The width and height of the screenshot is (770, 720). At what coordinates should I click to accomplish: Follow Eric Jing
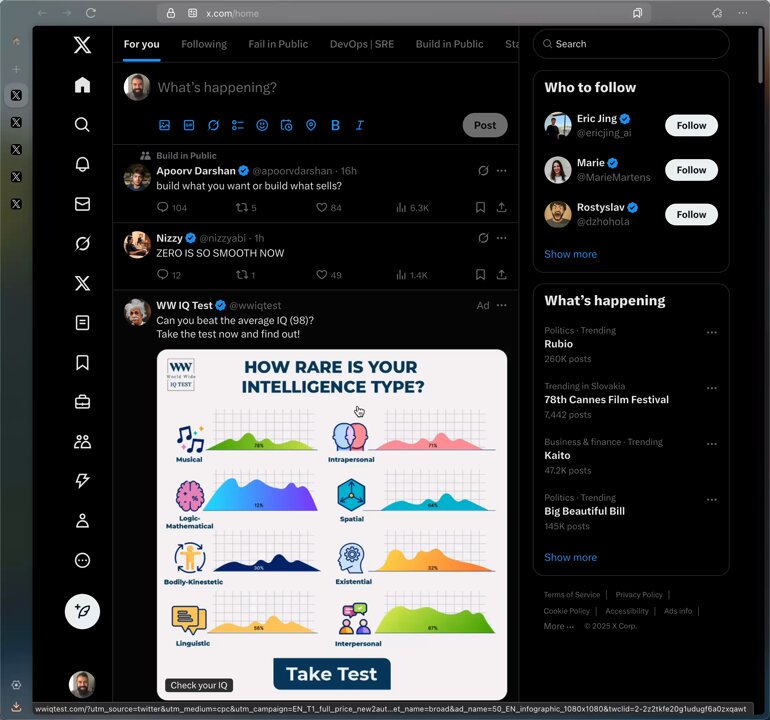(691, 126)
